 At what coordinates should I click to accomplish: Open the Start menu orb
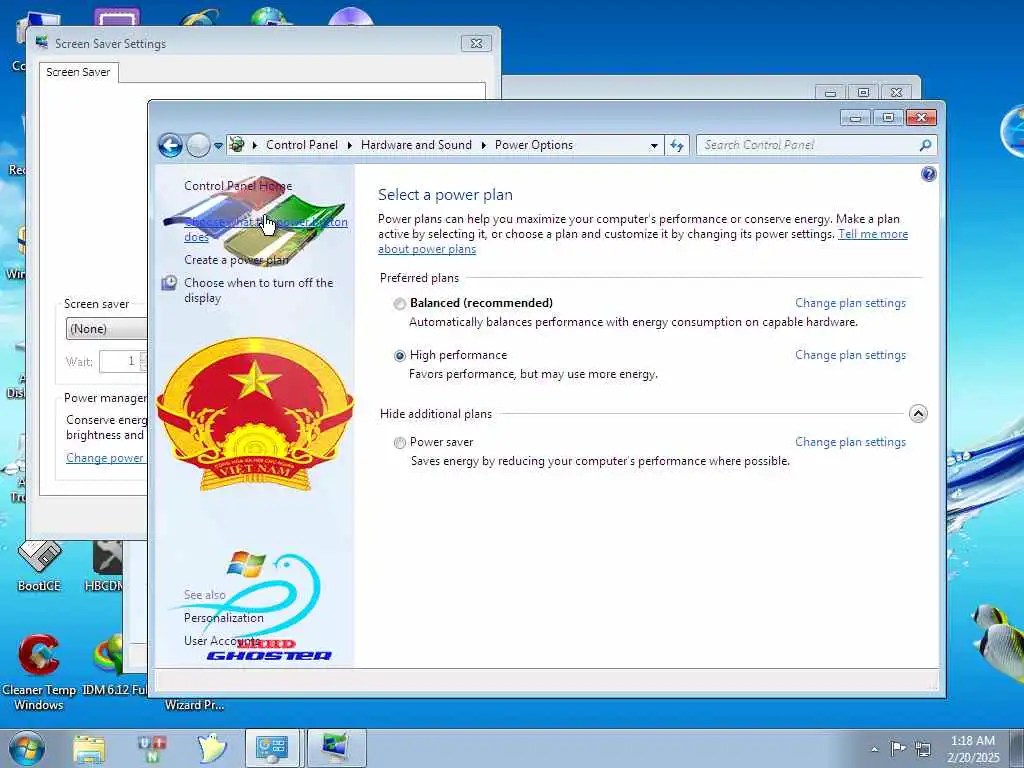(27, 748)
